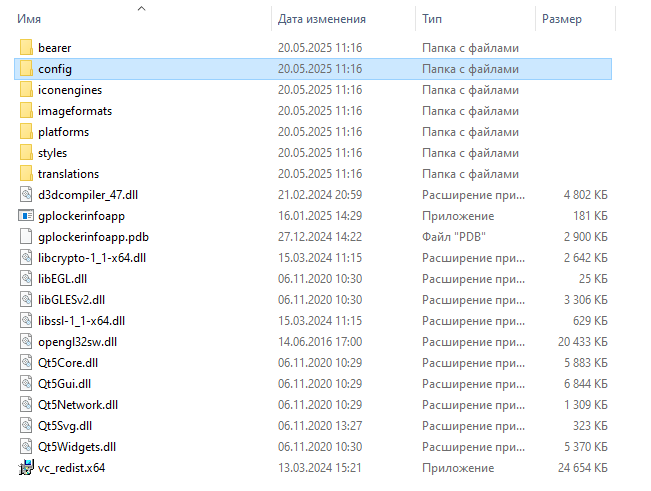Toggle the sort arrow above Имя
Image resolution: width=651 pixels, height=491 pixels.
pos(142,8)
